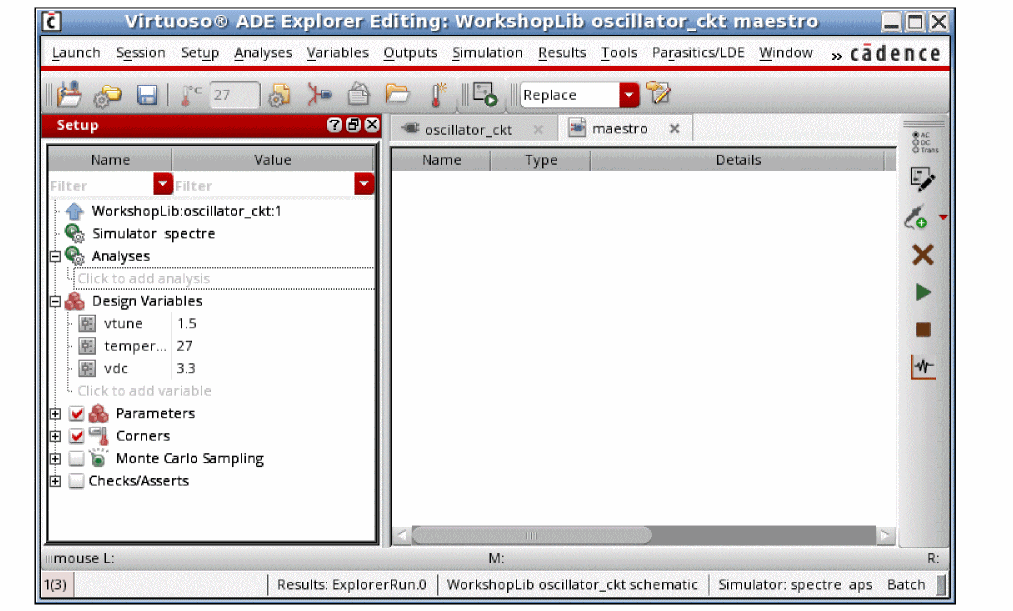
Task: Show more menus with the double chevron
Action: click(x=837, y=56)
